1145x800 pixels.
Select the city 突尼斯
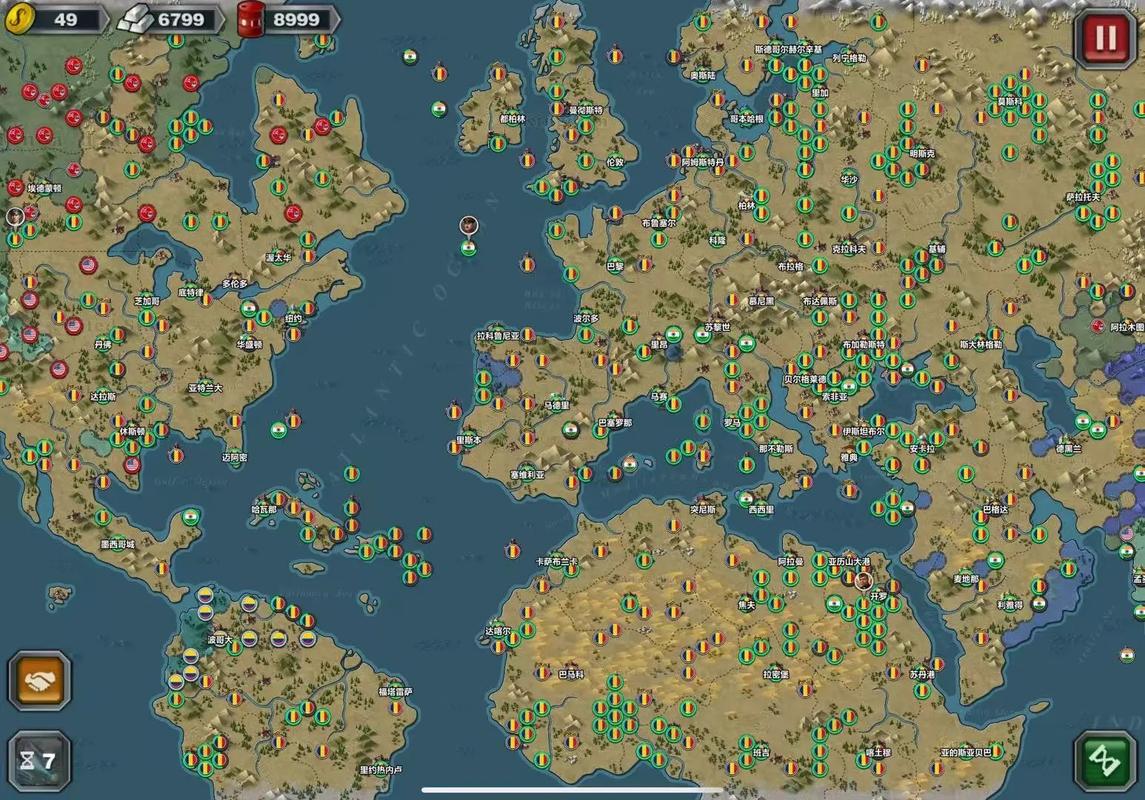703,509
